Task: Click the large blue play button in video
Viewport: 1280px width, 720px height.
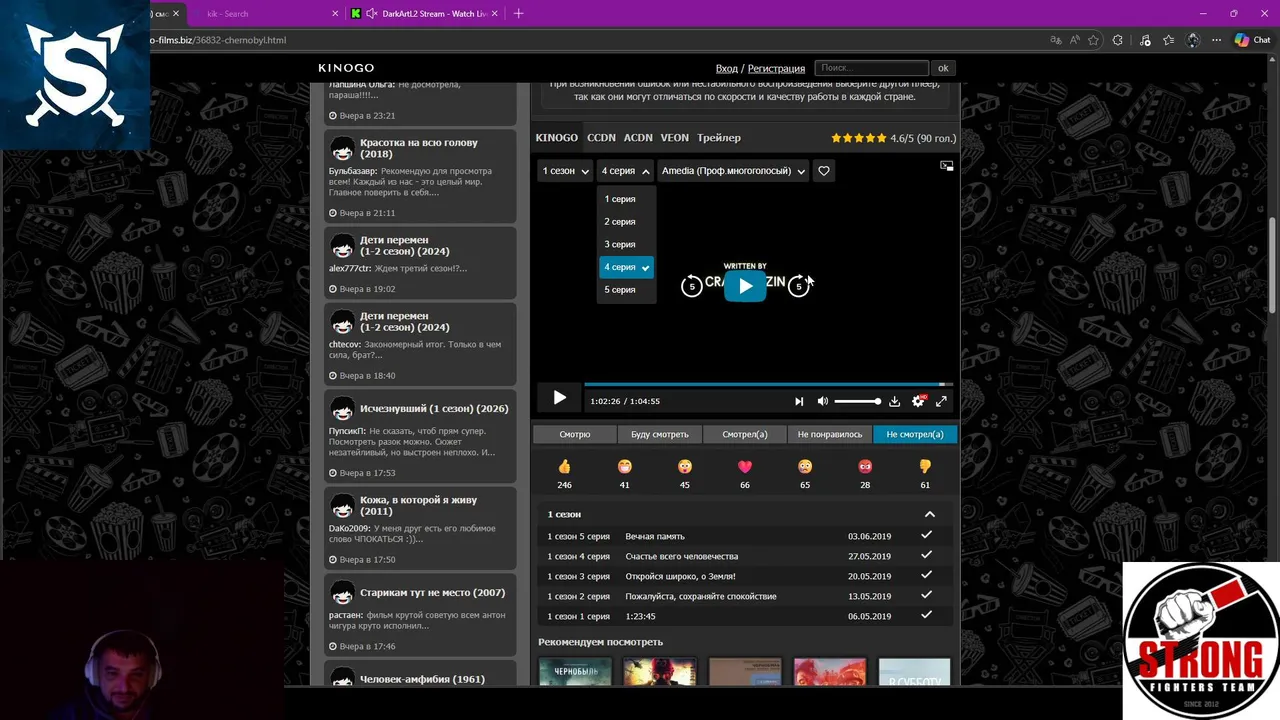Action: (745, 286)
